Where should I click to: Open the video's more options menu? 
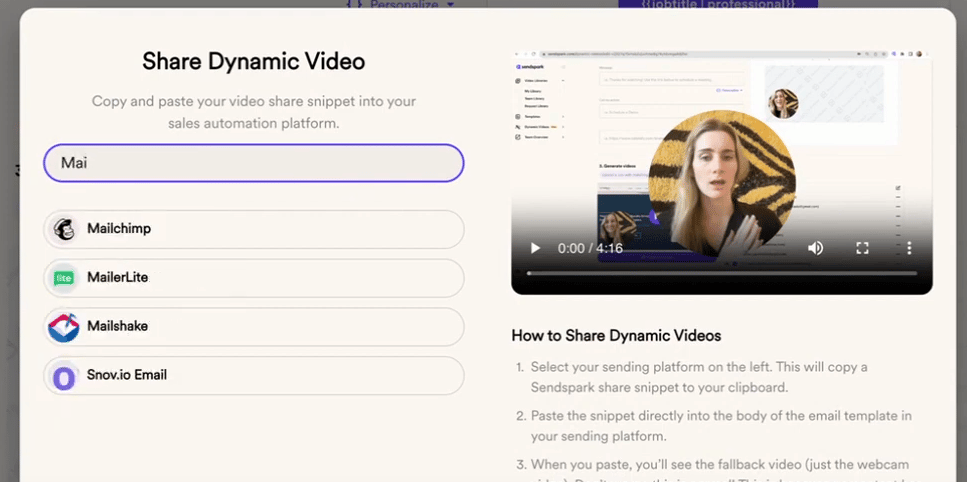pos(909,248)
